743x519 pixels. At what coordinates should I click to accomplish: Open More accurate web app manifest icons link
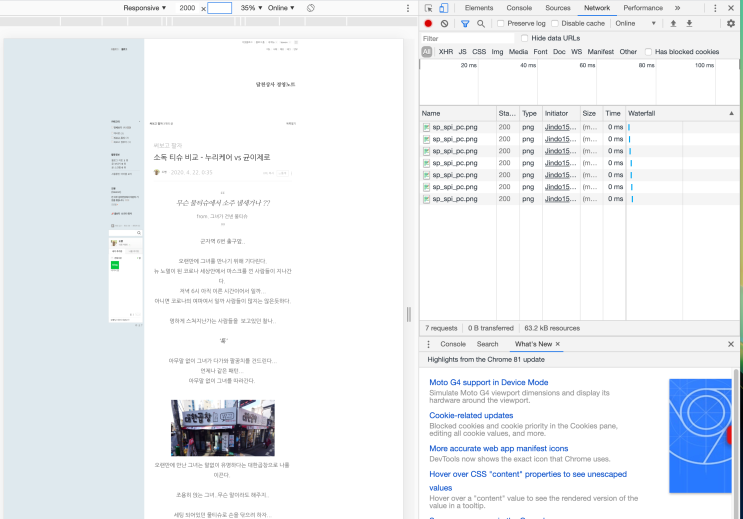click(x=498, y=448)
